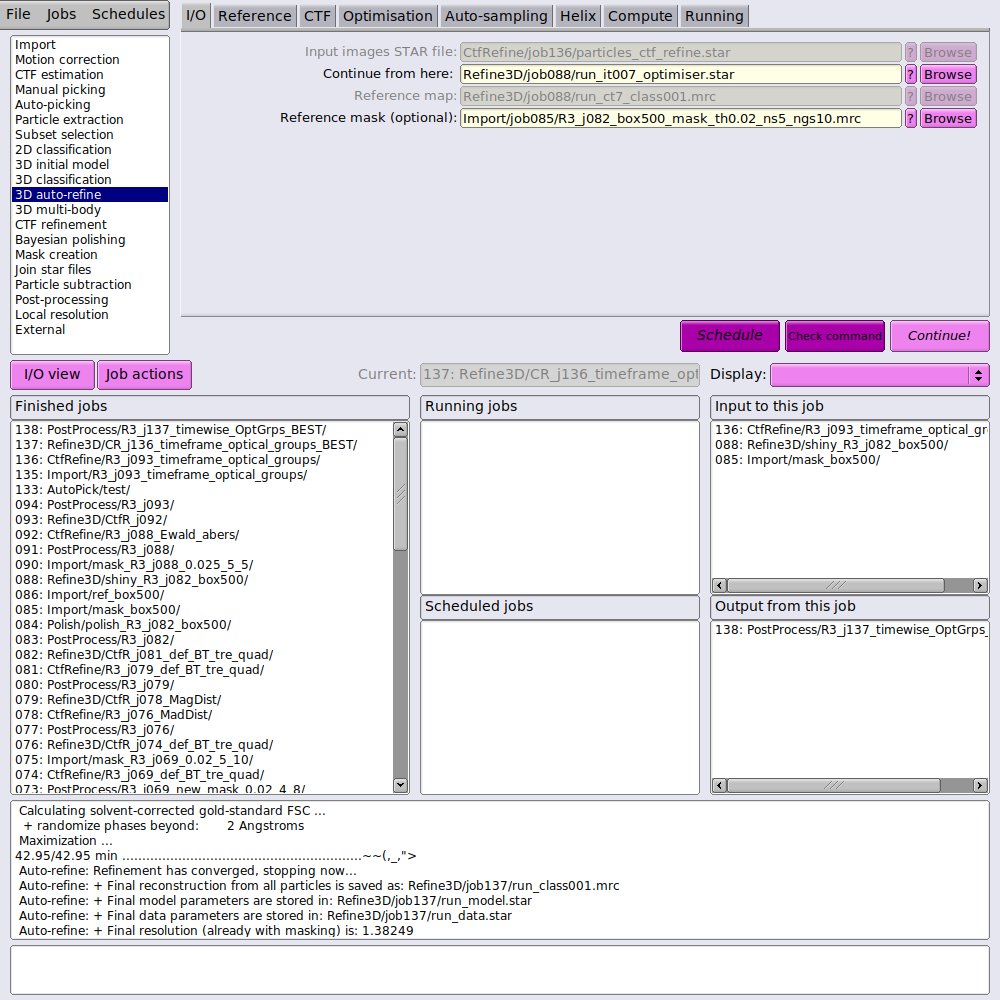The width and height of the screenshot is (1000, 1000).
Task: Open the Jobs menu
Action: click(x=61, y=14)
